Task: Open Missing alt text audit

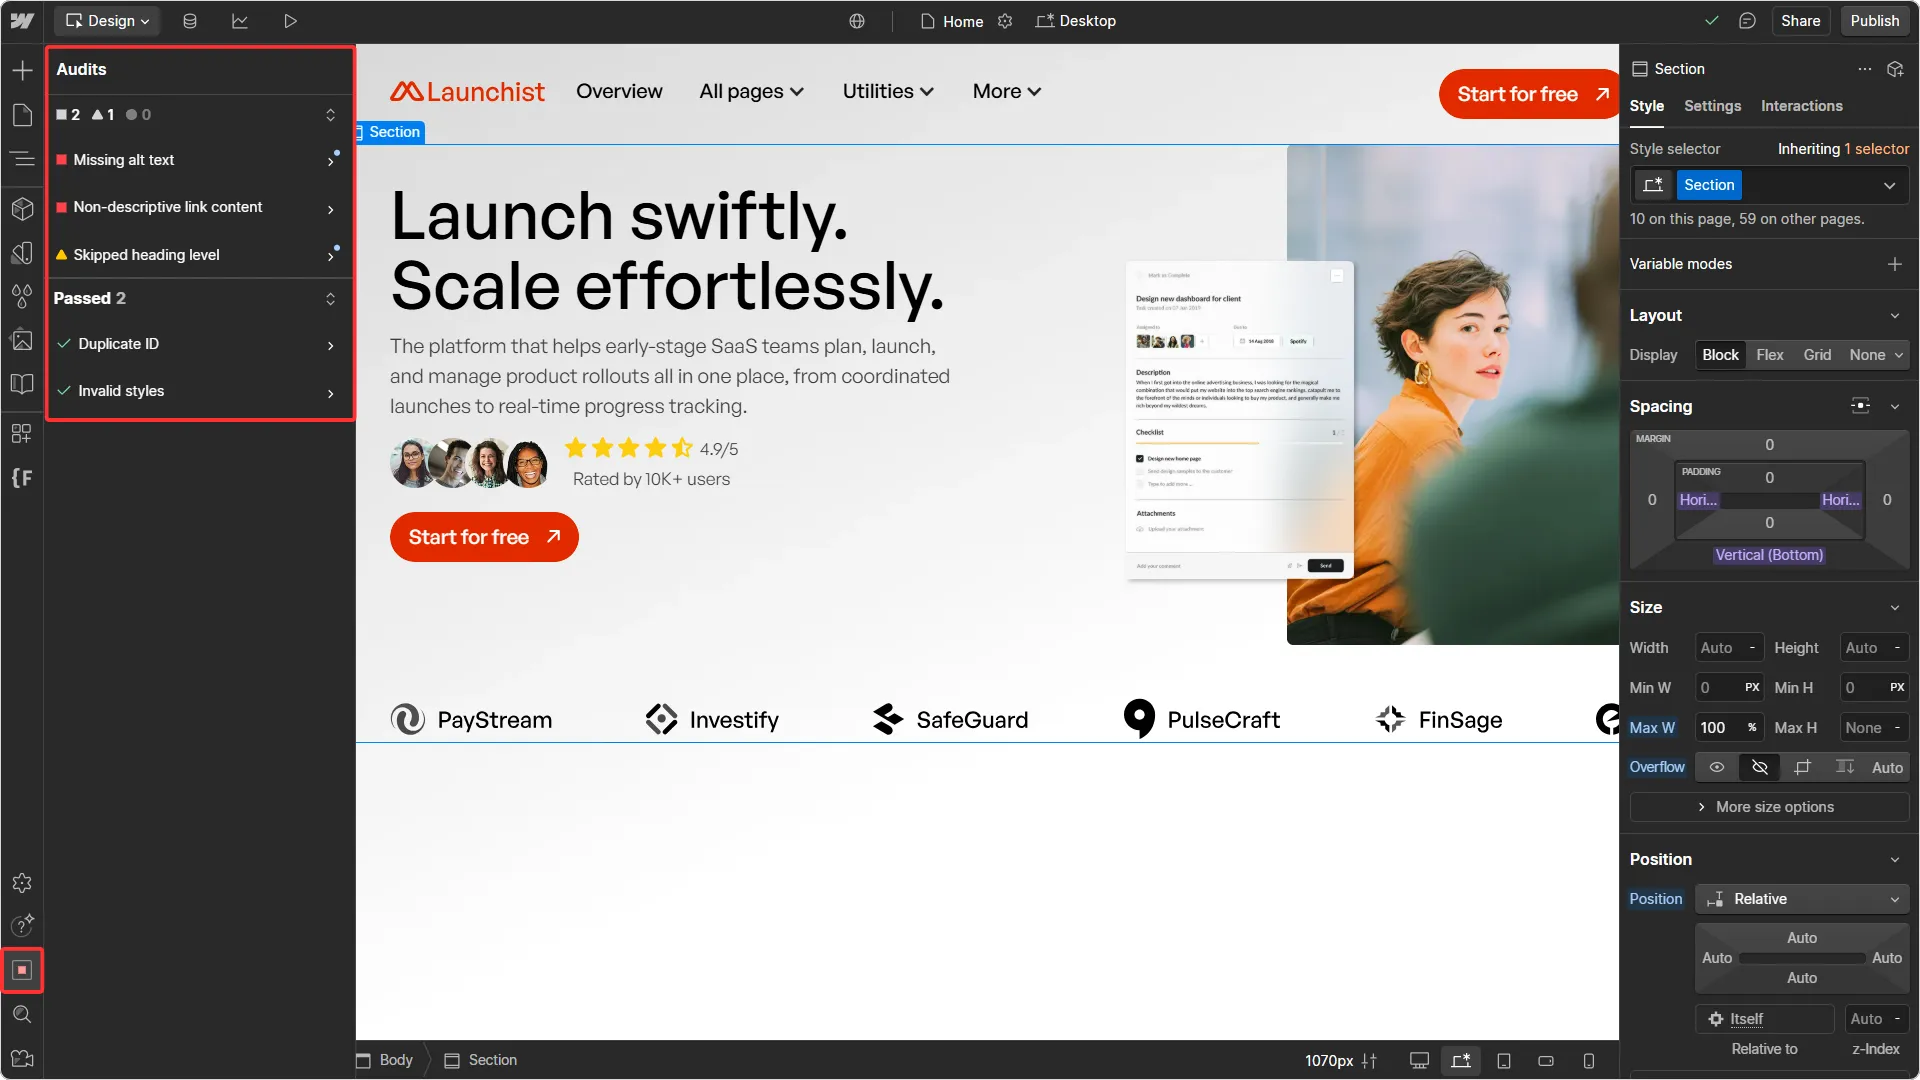Action: click(199, 160)
